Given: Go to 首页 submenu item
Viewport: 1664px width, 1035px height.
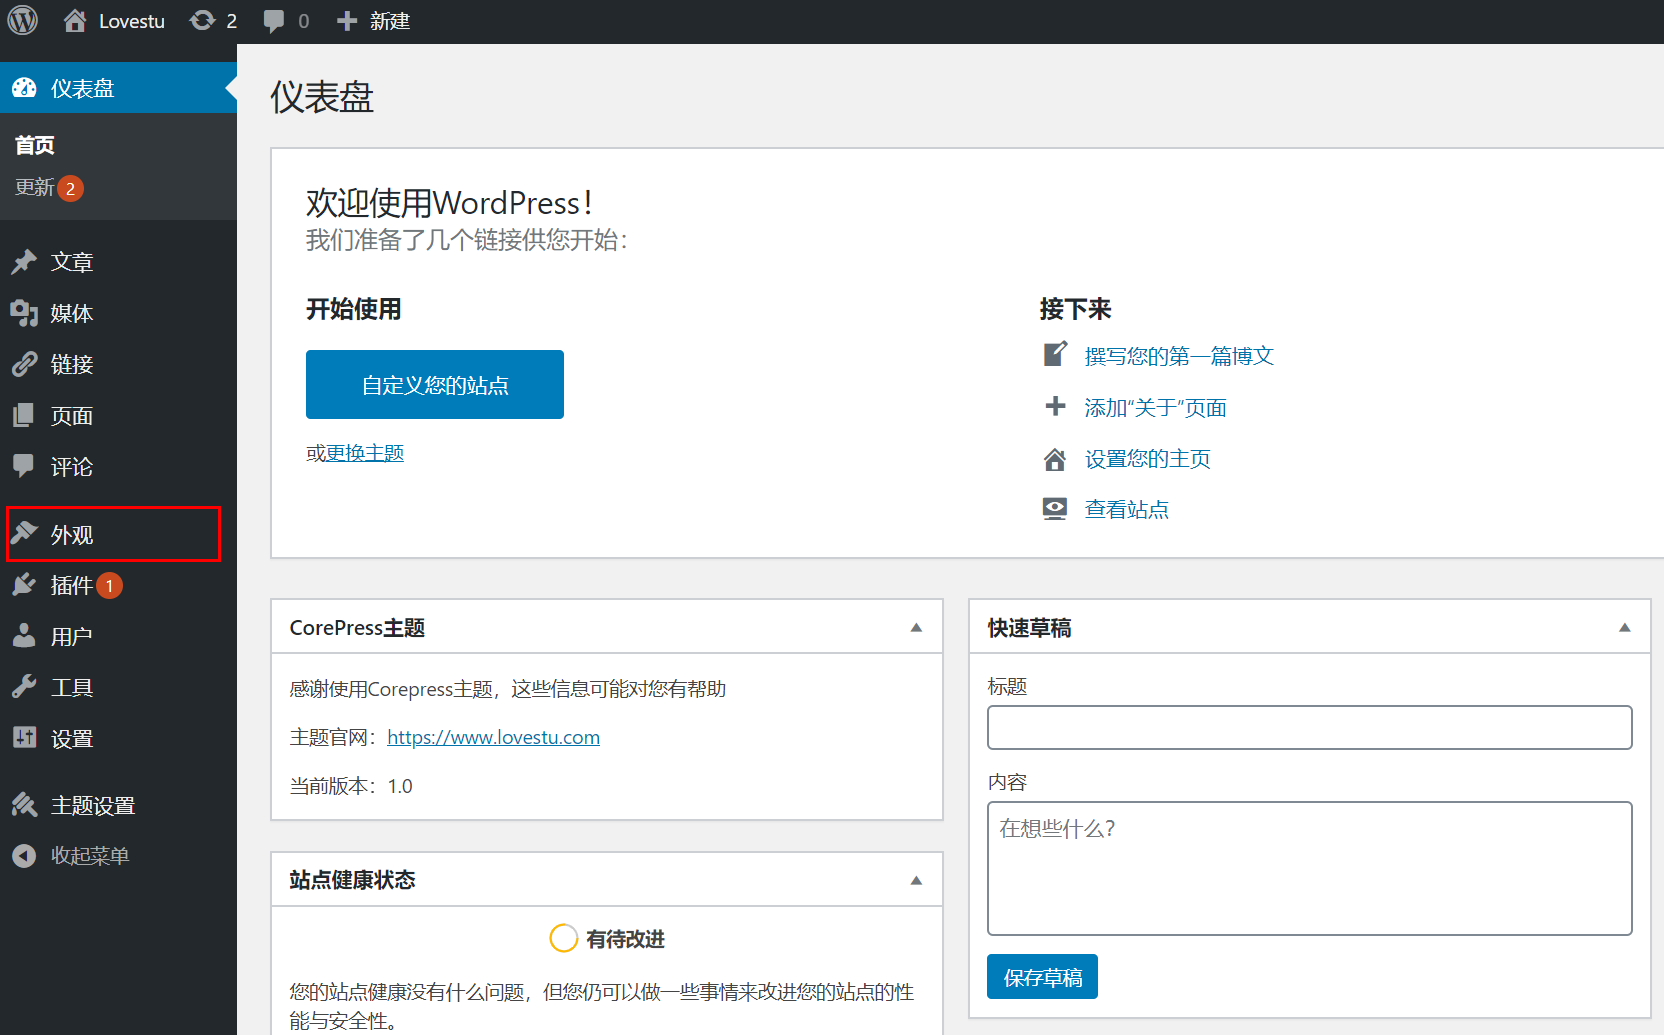Looking at the screenshot, I should pos(35,146).
